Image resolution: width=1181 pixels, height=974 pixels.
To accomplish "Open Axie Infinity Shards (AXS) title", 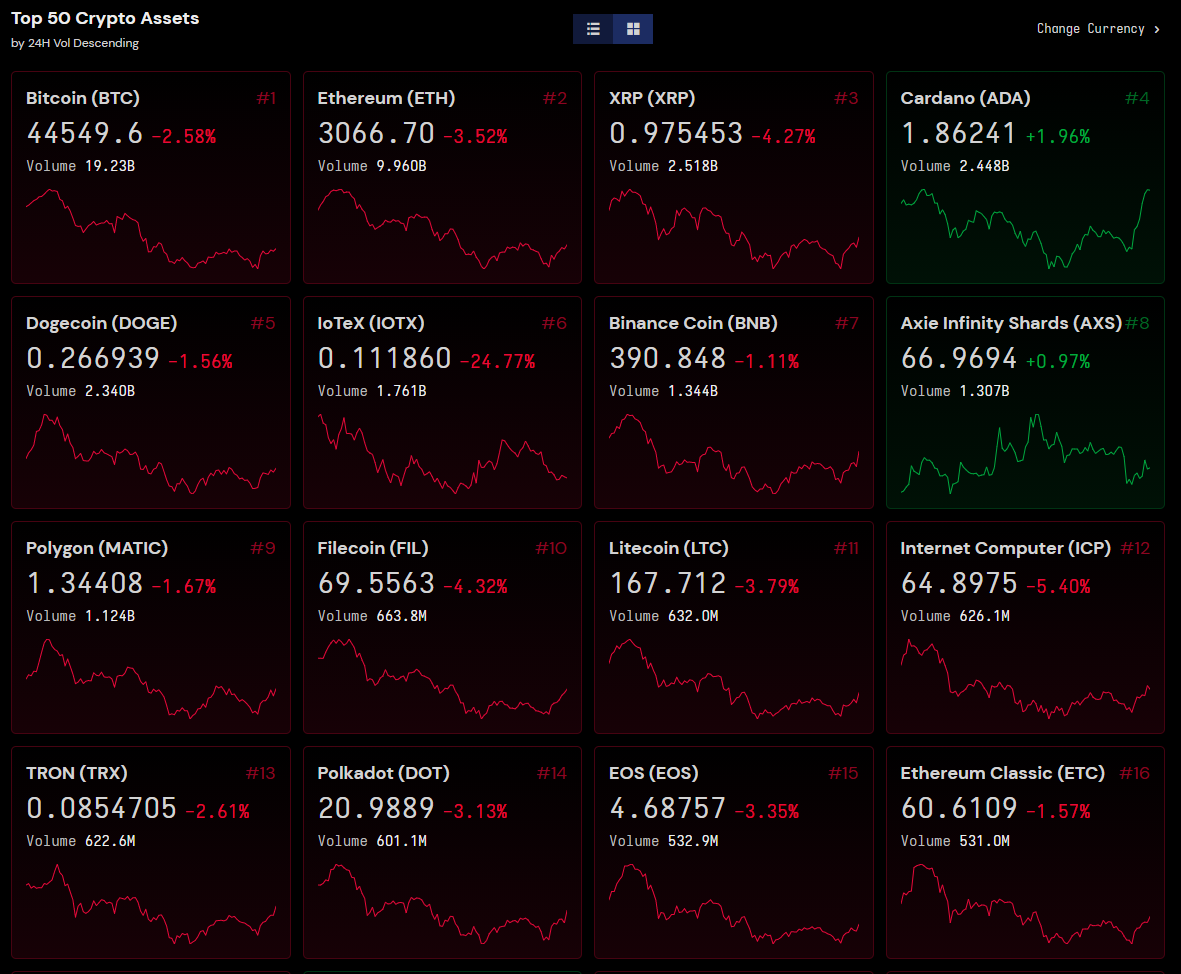I will click(1012, 323).
